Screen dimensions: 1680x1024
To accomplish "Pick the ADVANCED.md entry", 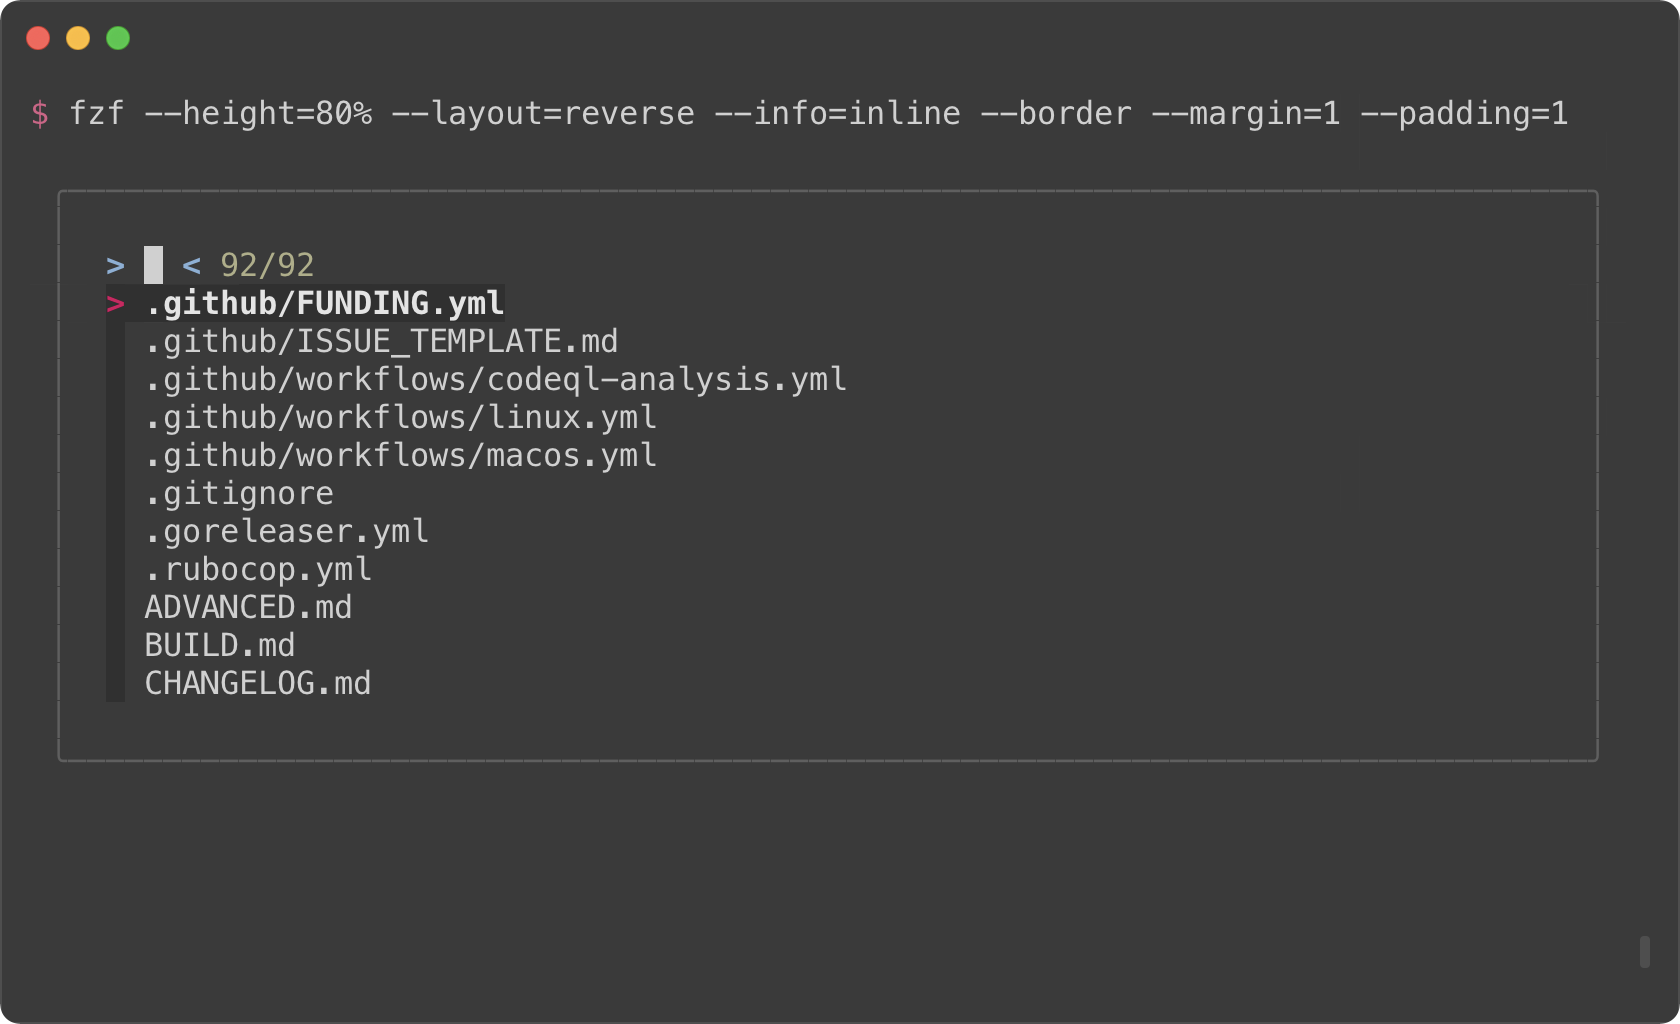I will click(248, 607).
